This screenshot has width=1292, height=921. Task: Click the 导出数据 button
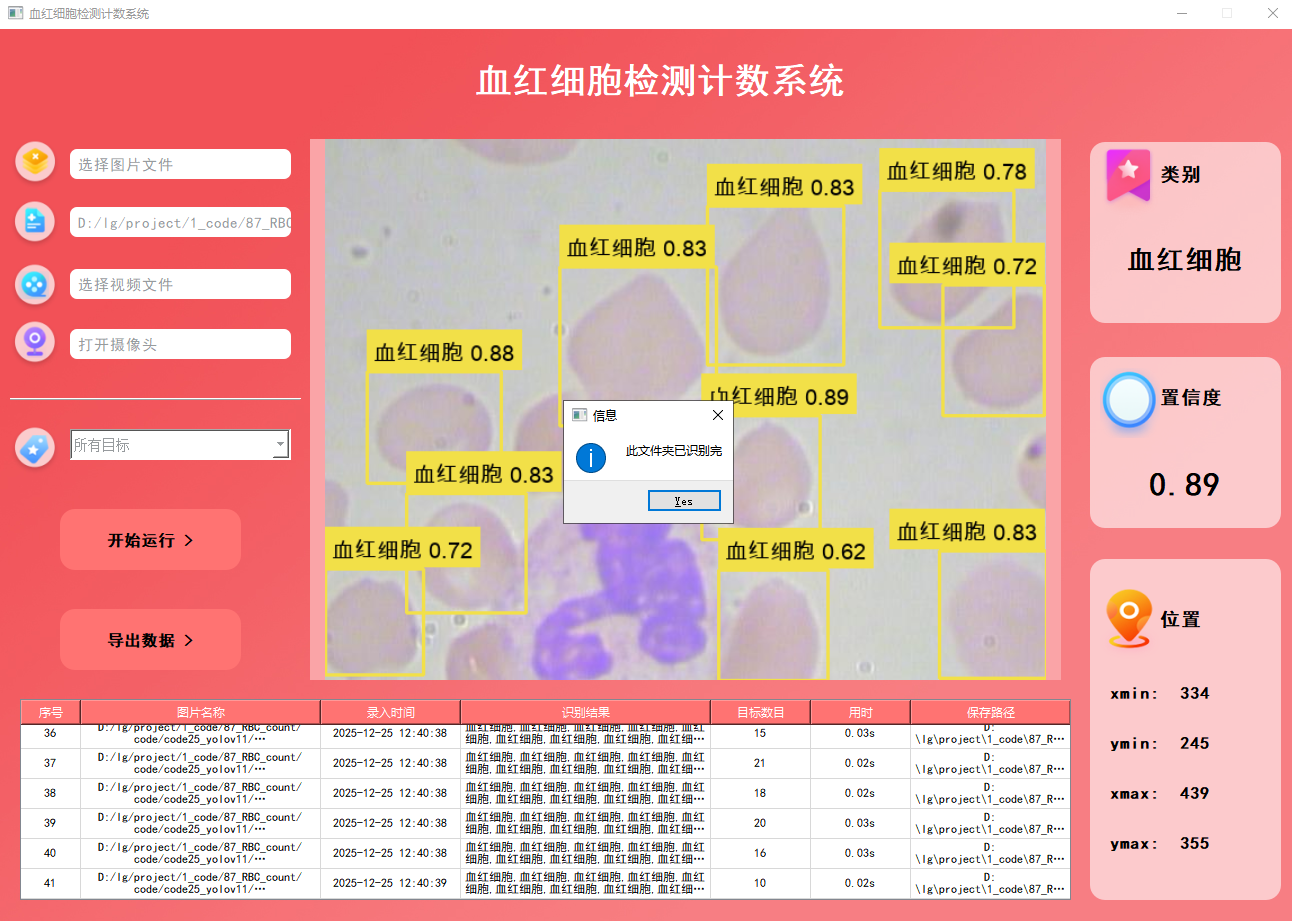point(150,640)
